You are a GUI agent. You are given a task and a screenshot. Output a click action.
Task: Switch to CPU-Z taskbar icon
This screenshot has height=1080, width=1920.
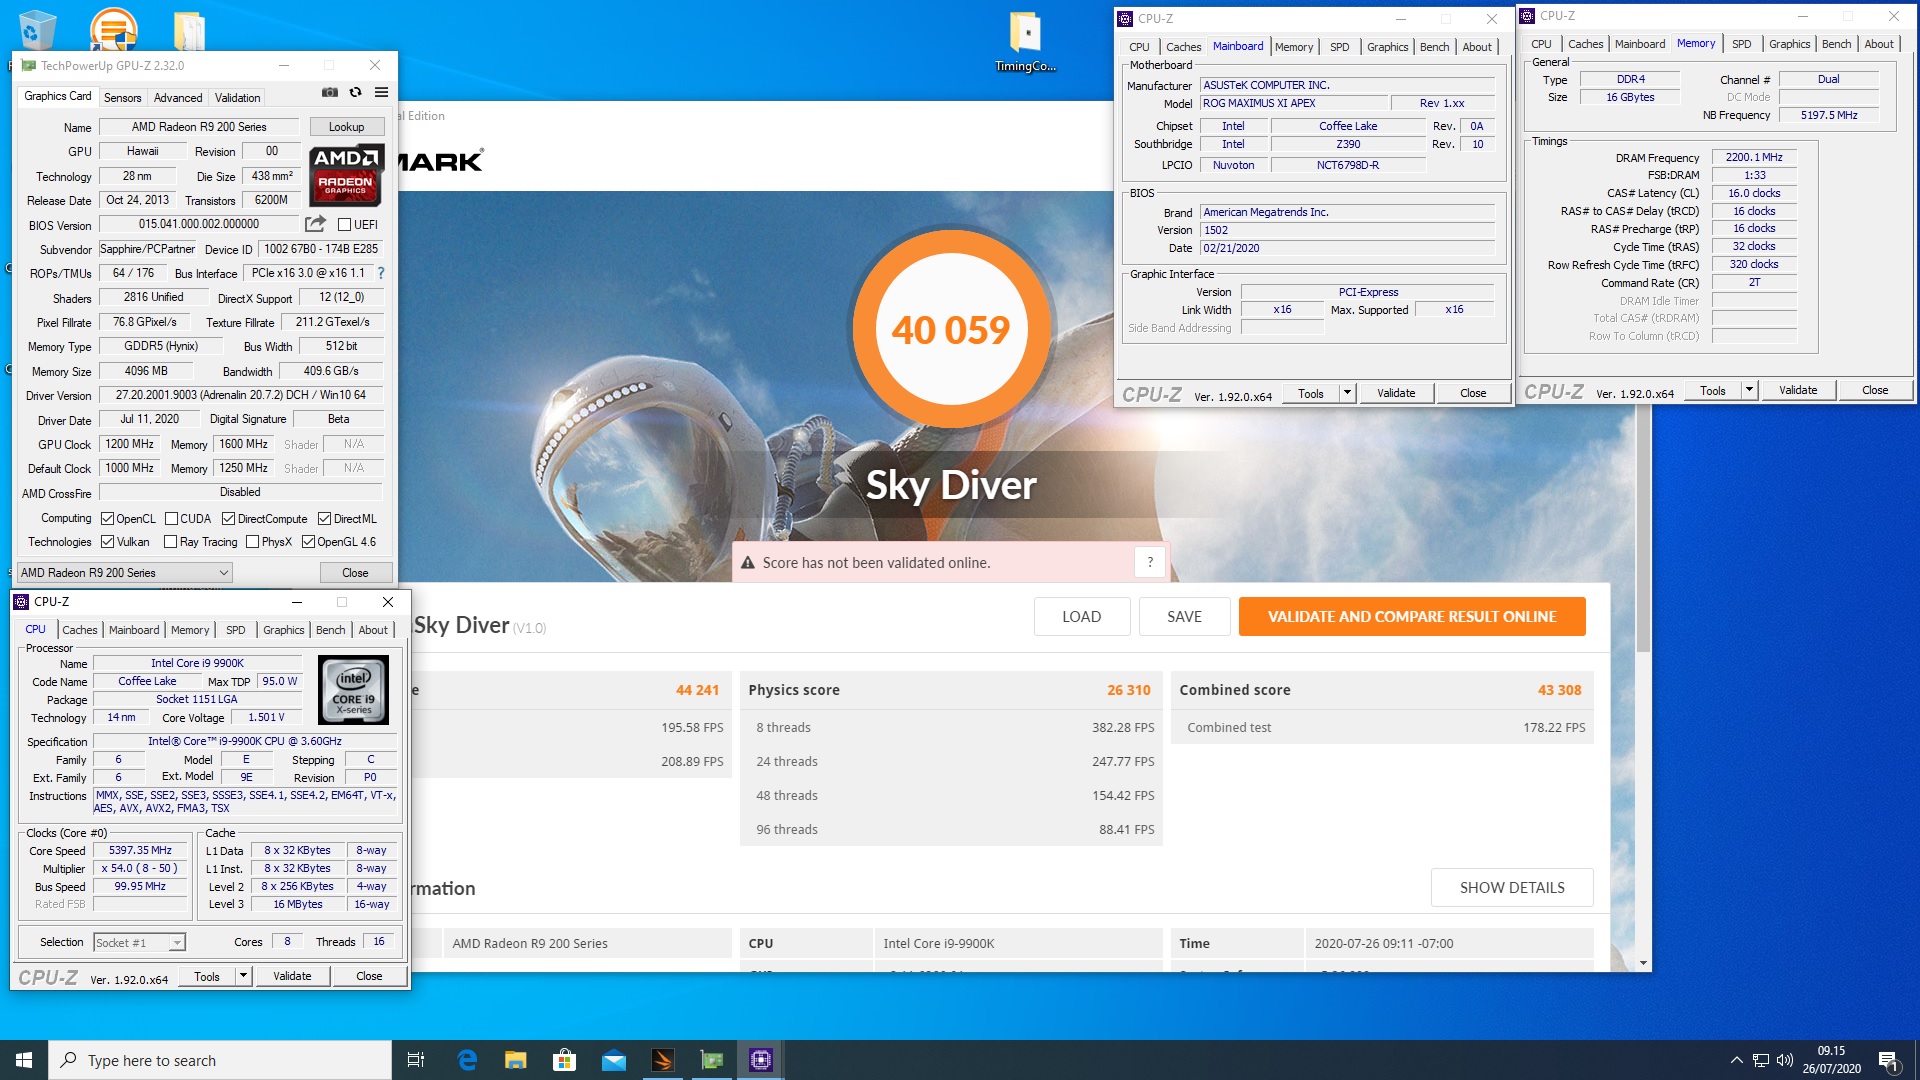tap(760, 1060)
